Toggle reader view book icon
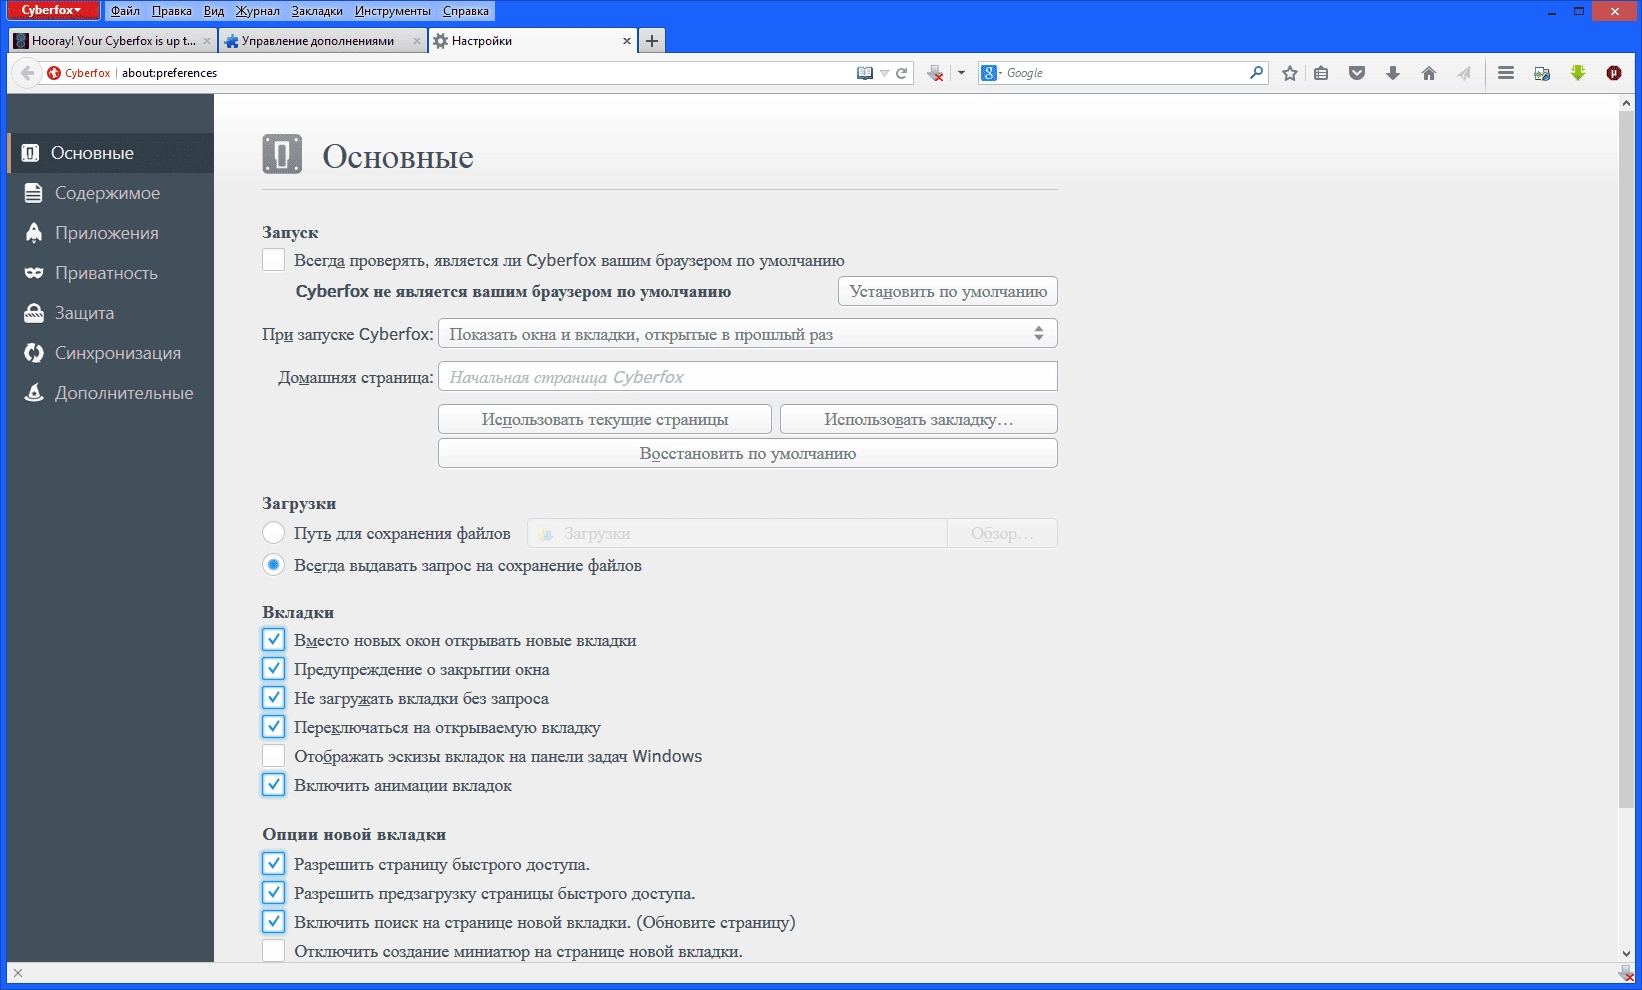Screen dimensions: 1642x990 (x=865, y=73)
